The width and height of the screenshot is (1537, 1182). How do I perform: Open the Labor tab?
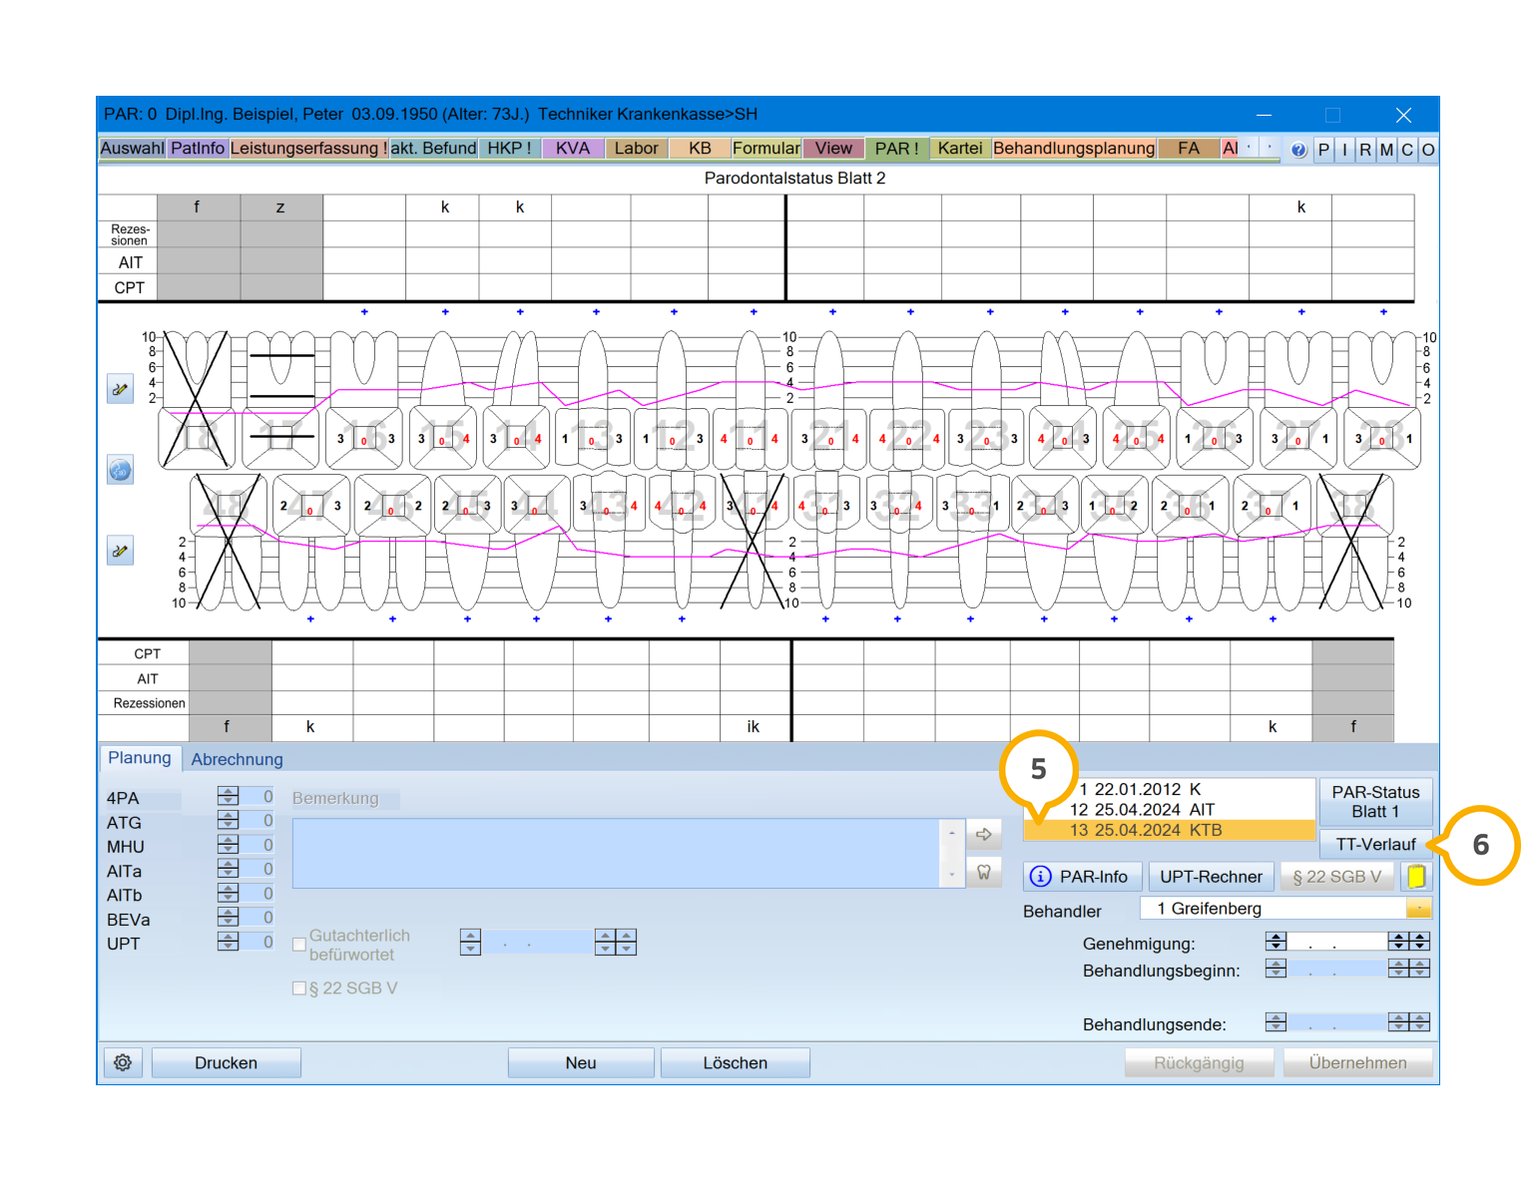636,148
